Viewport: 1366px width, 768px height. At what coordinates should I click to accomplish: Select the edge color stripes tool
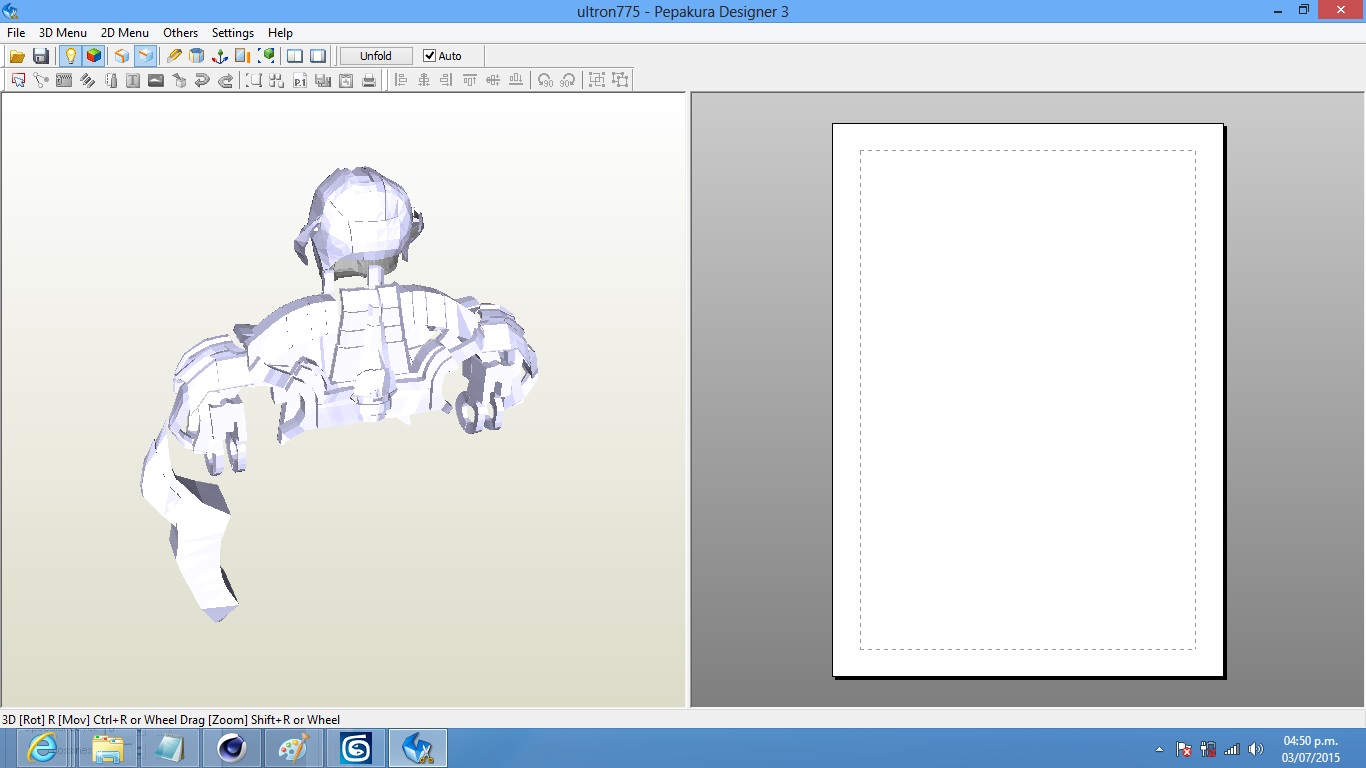87,80
